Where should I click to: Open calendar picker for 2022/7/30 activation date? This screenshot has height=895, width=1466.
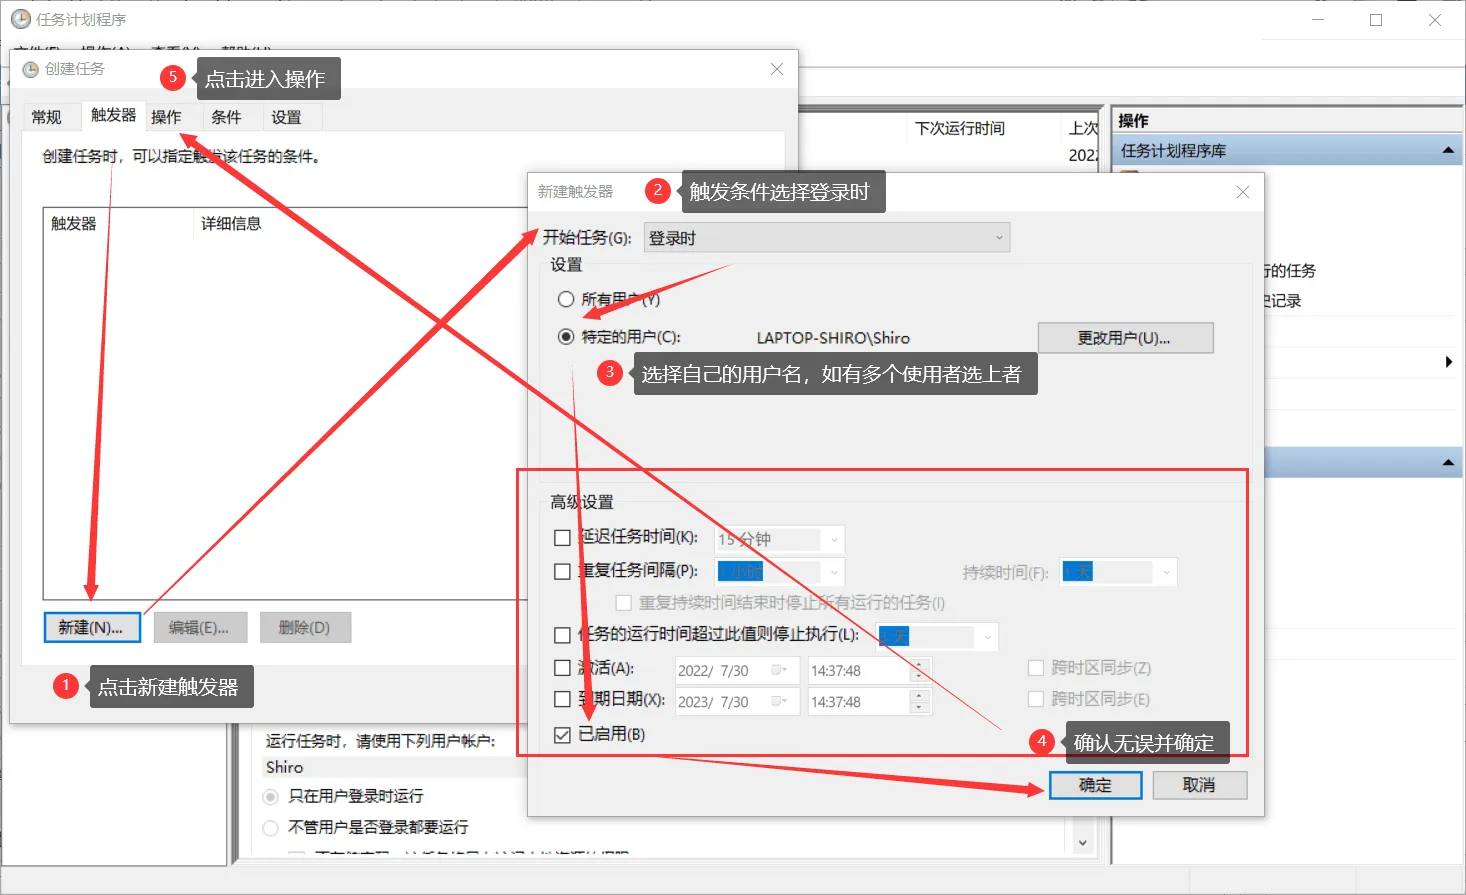click(779, 671)
